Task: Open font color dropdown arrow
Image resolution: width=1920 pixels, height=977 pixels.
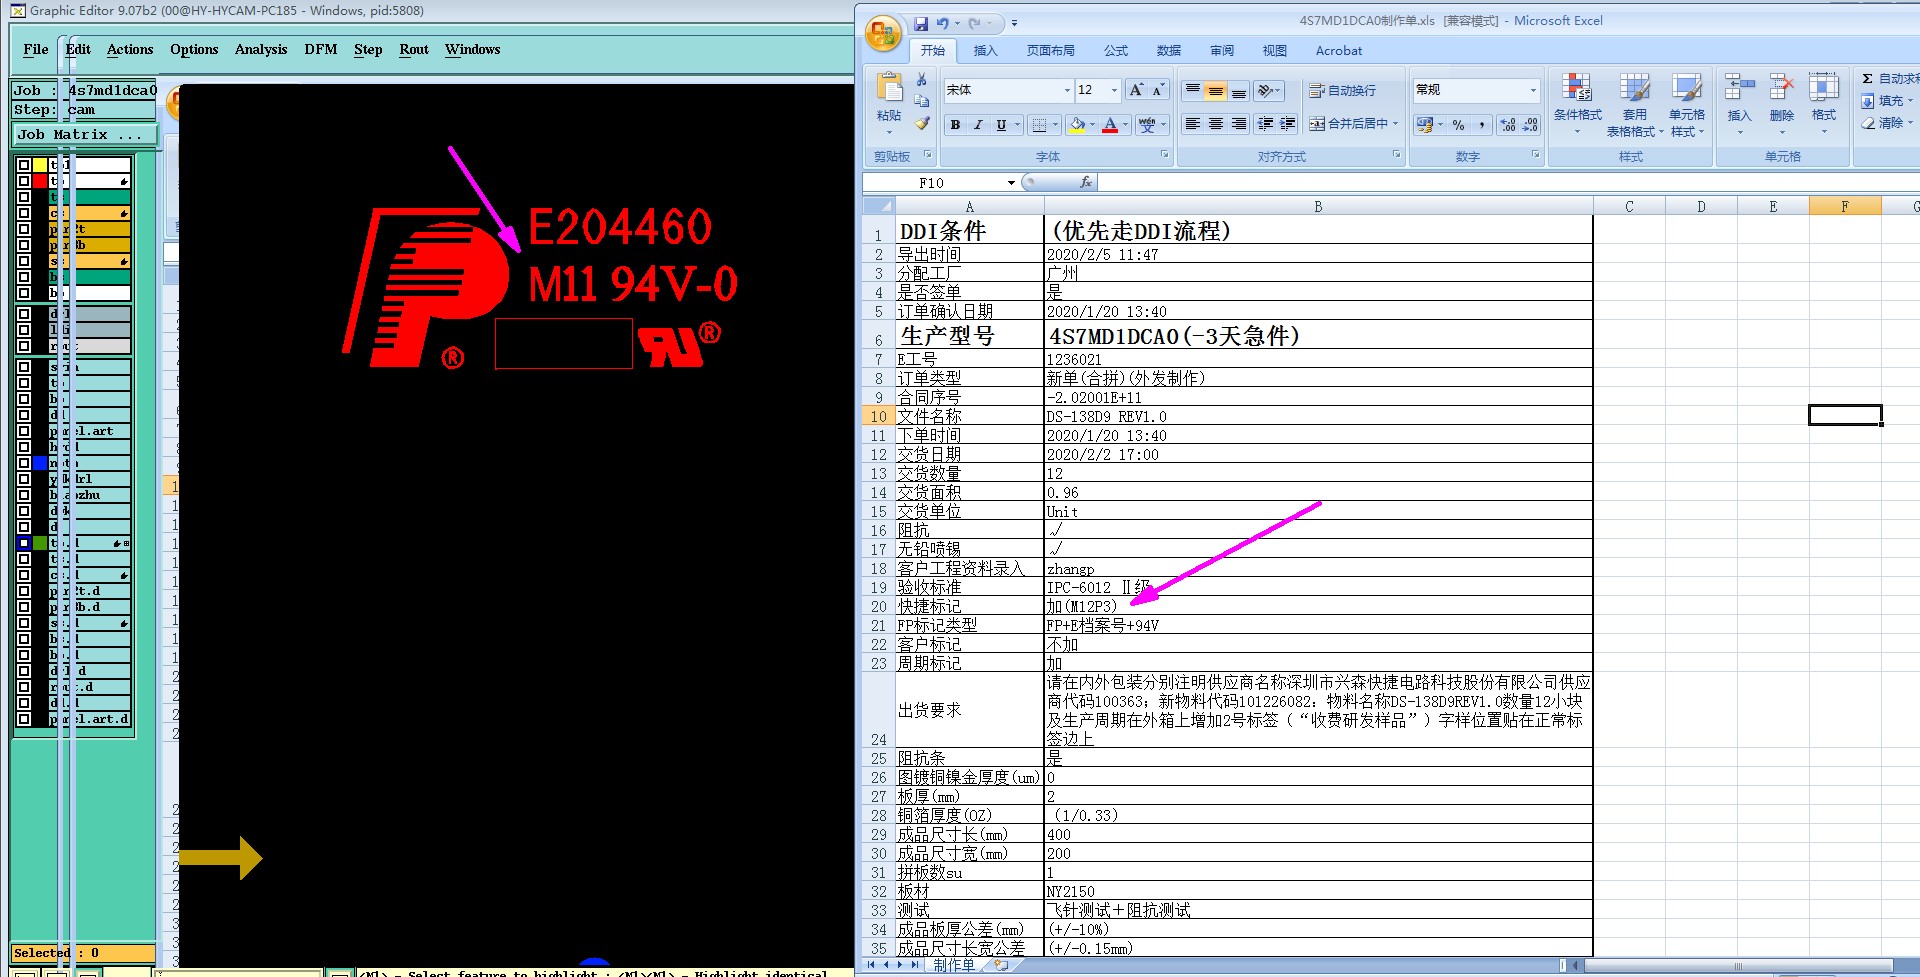Action: click(1125, 125)
